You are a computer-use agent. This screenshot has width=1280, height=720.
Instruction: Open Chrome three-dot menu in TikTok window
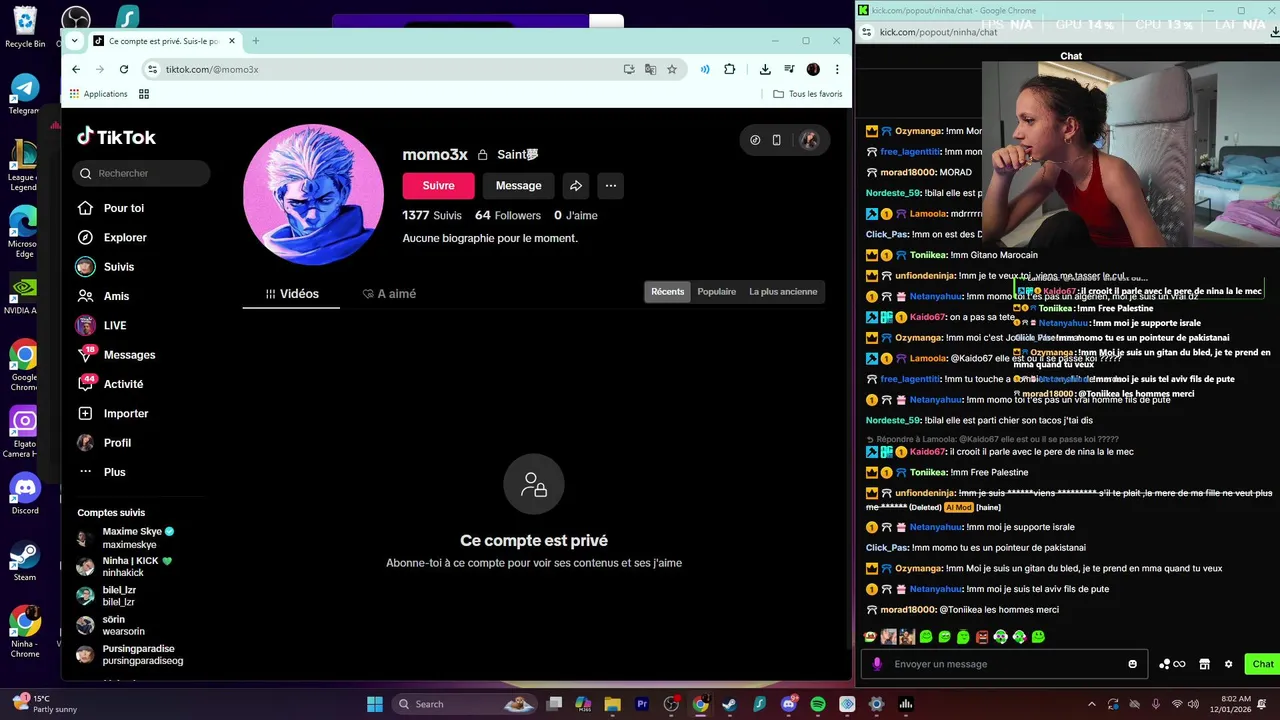click(x=837, y=69)
